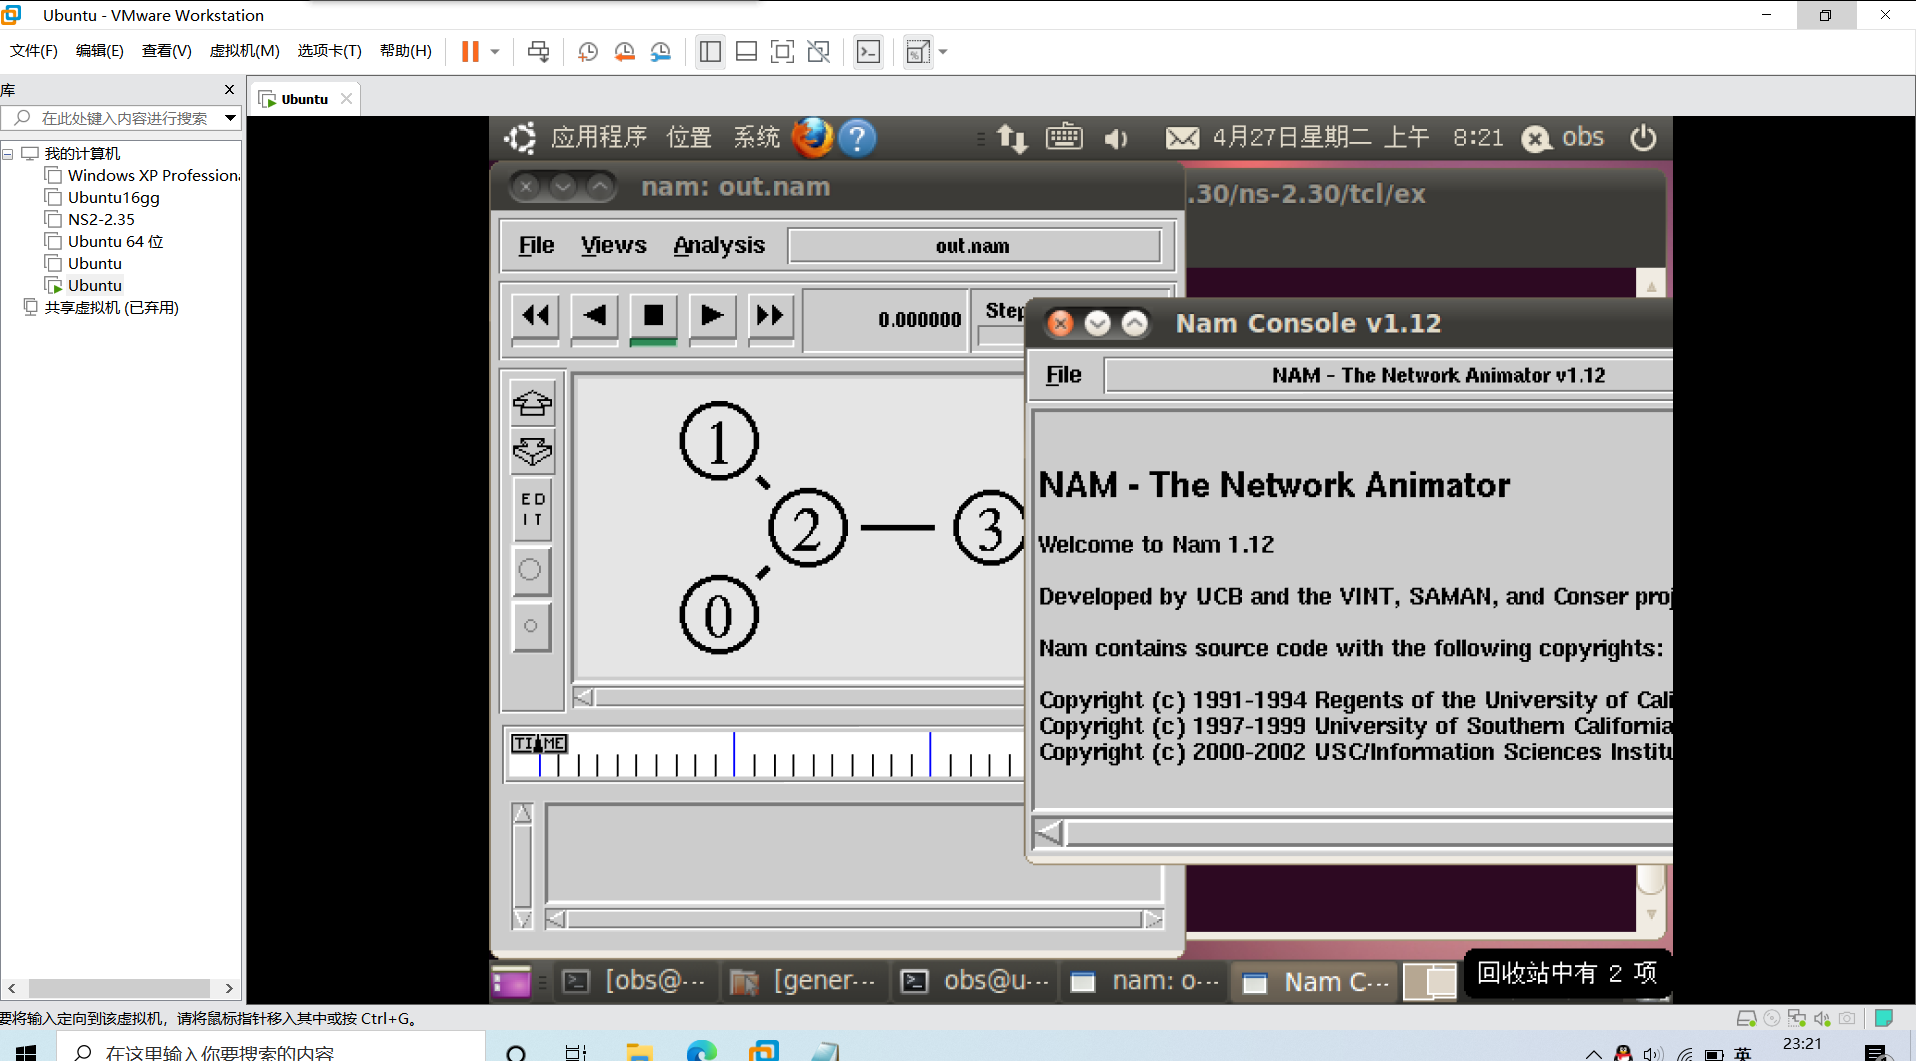Open the Analysis menu in the nam window
Viewport: 1916px width, 1061px height.
pos(718,244)
